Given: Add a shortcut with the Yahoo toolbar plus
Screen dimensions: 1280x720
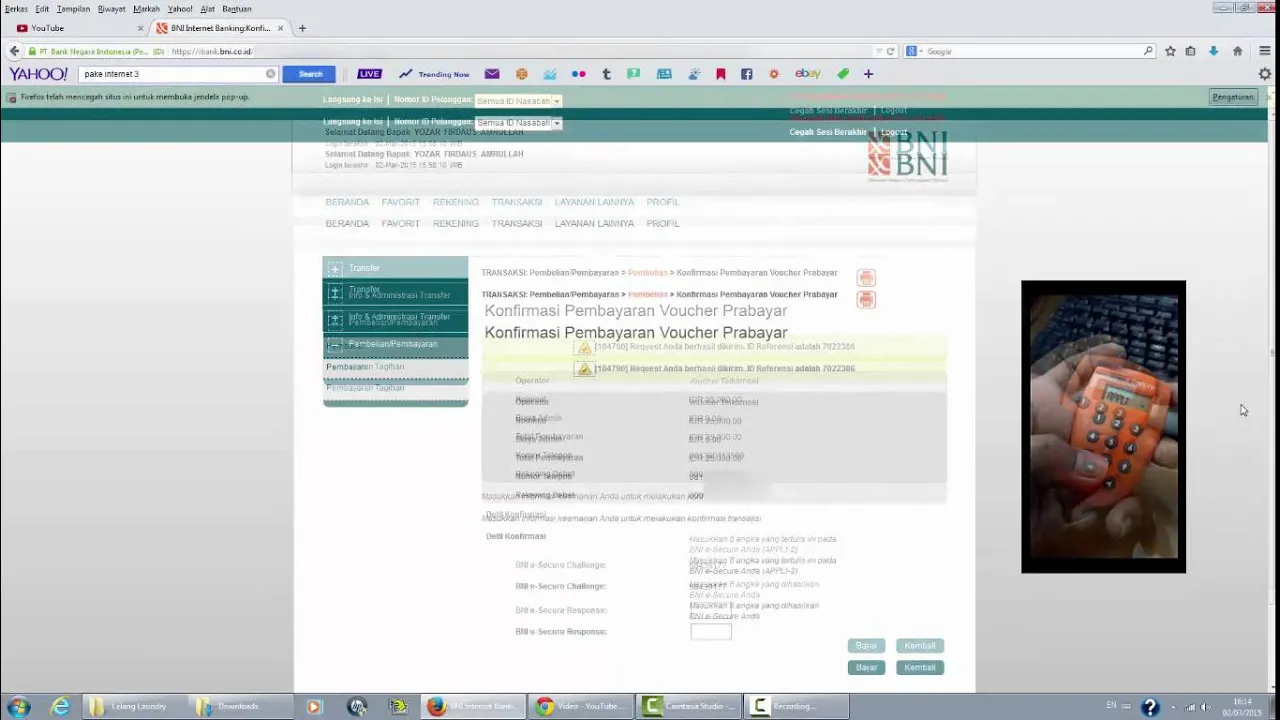Looking at the screenshot, I should tap(868, 74).
